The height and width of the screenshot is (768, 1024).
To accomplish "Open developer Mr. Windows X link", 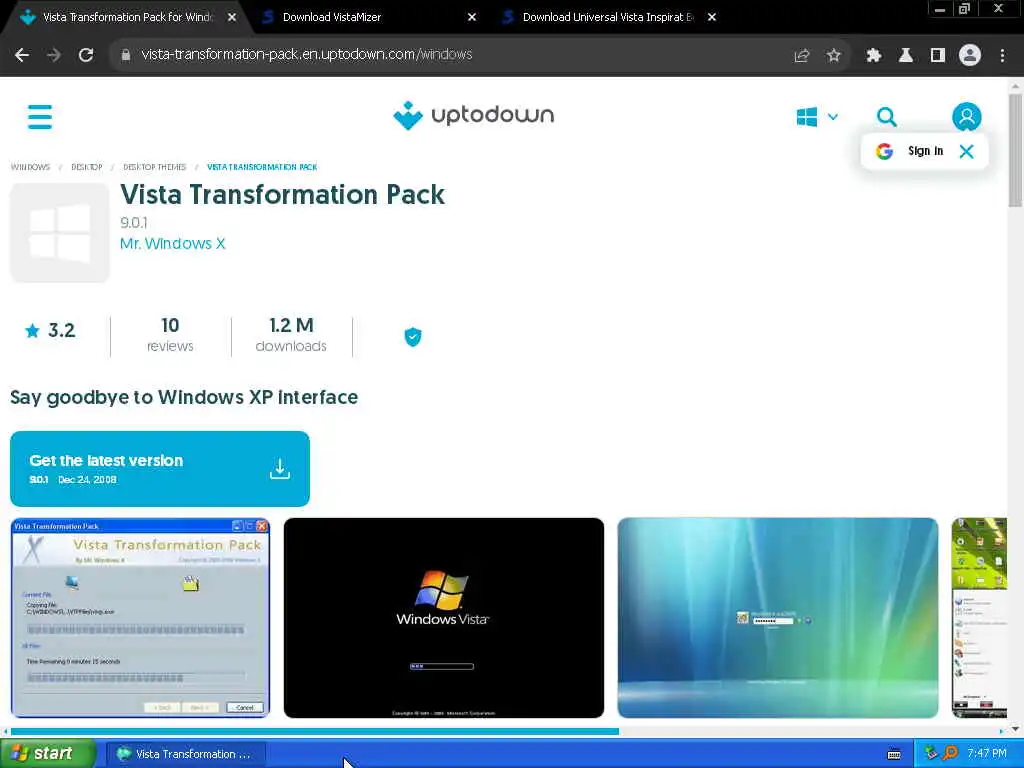I will (172, 244).
